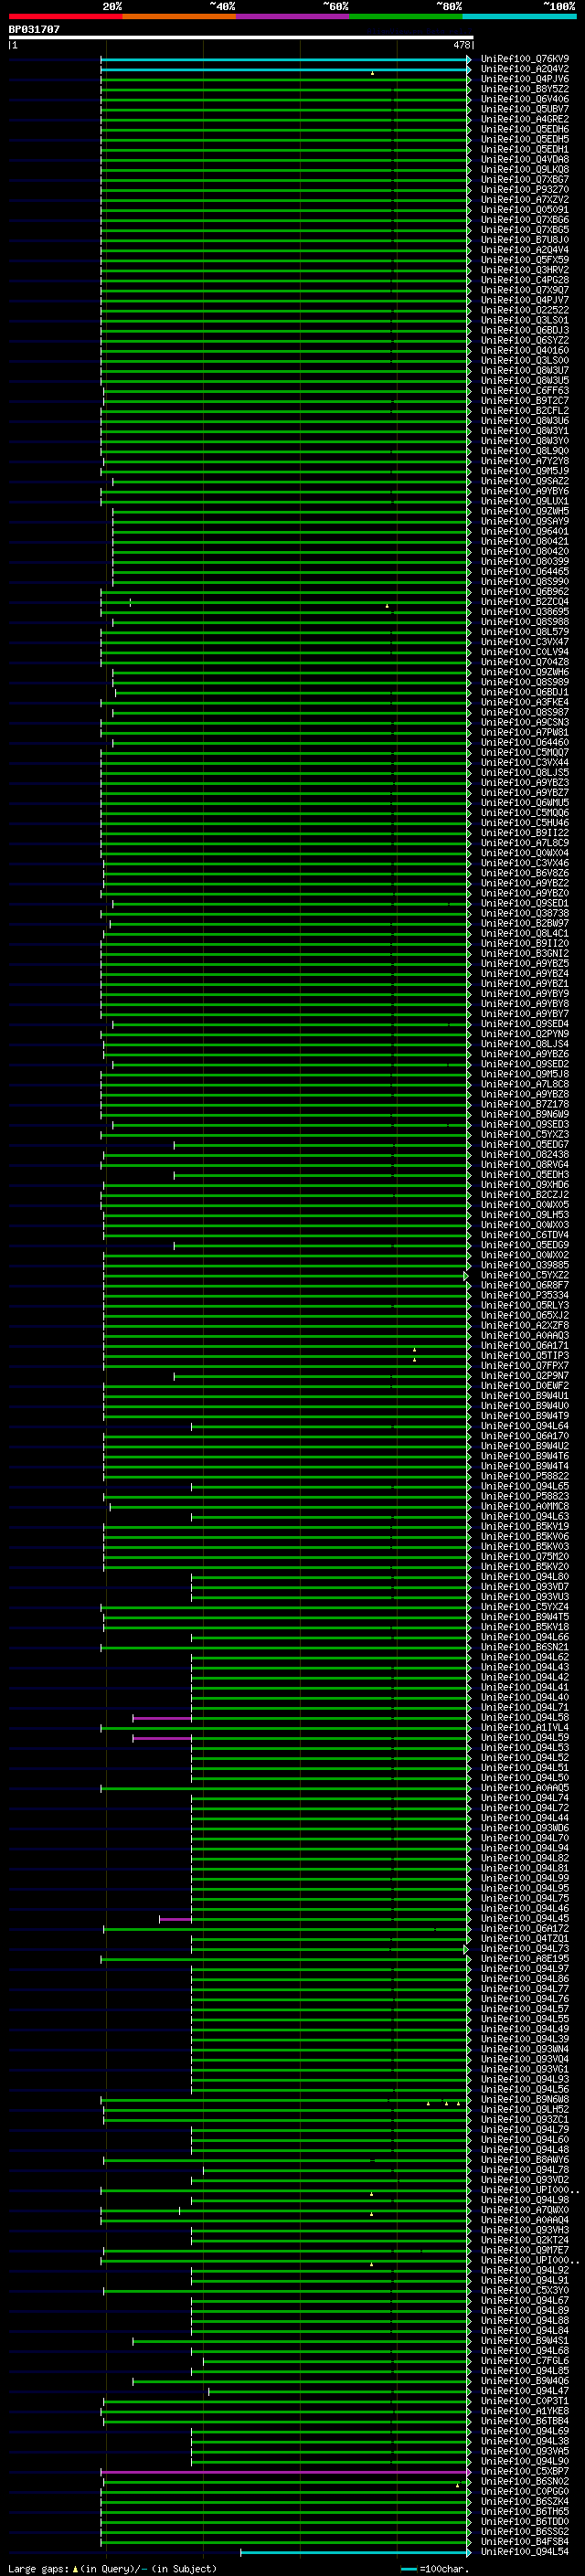The height and width of the screenshot is (2576, 585).
Task: Select the label UniRef100_O22522
Action: (525, 310)
